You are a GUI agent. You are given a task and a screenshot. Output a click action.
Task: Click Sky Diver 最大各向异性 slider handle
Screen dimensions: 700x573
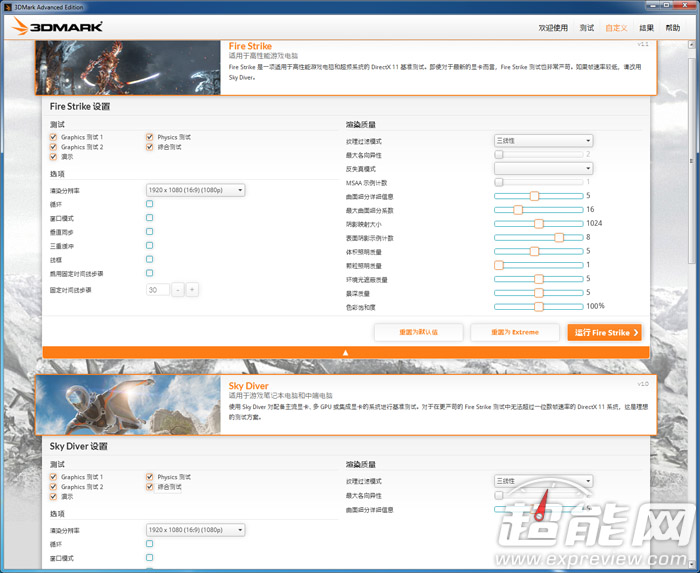pos(499,495)
